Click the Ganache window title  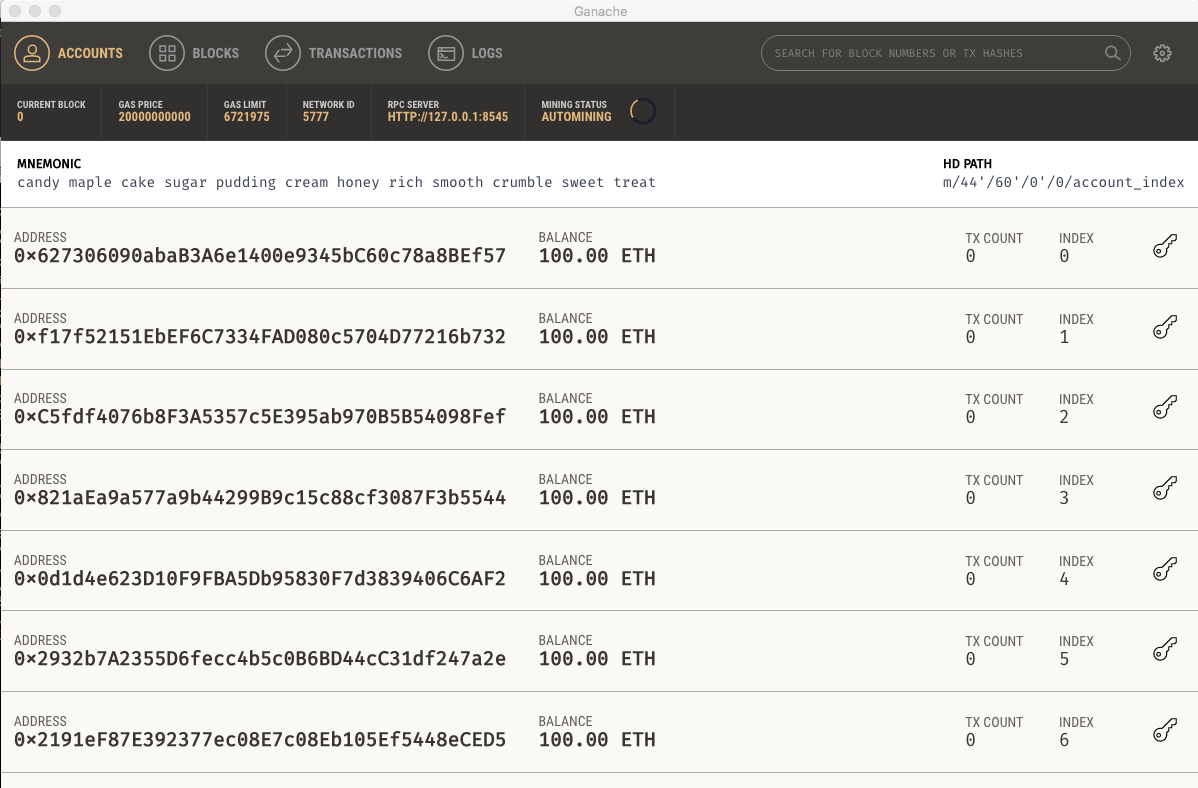601,11
